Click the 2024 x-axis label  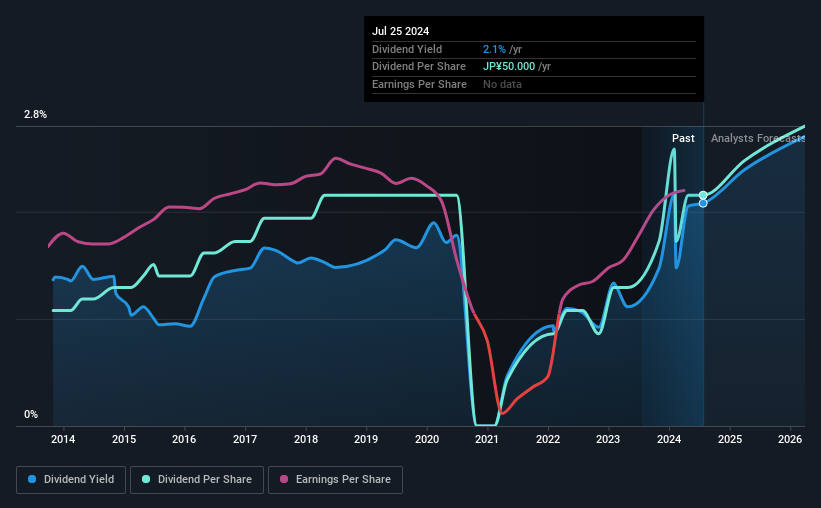[669, 439]
